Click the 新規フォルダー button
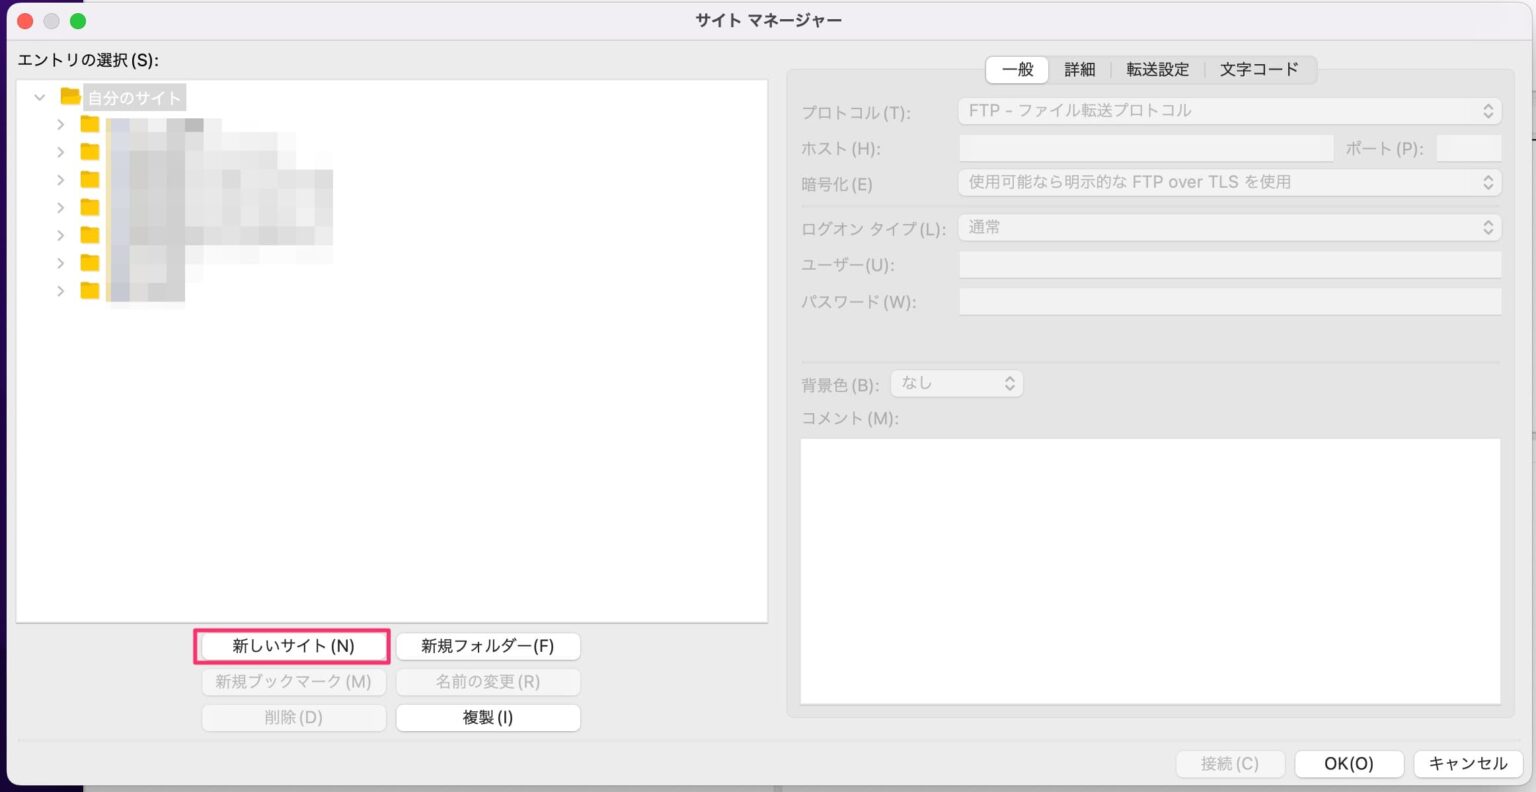The height and width of the screenshot is (792, 1536). (x=488, y=646)
